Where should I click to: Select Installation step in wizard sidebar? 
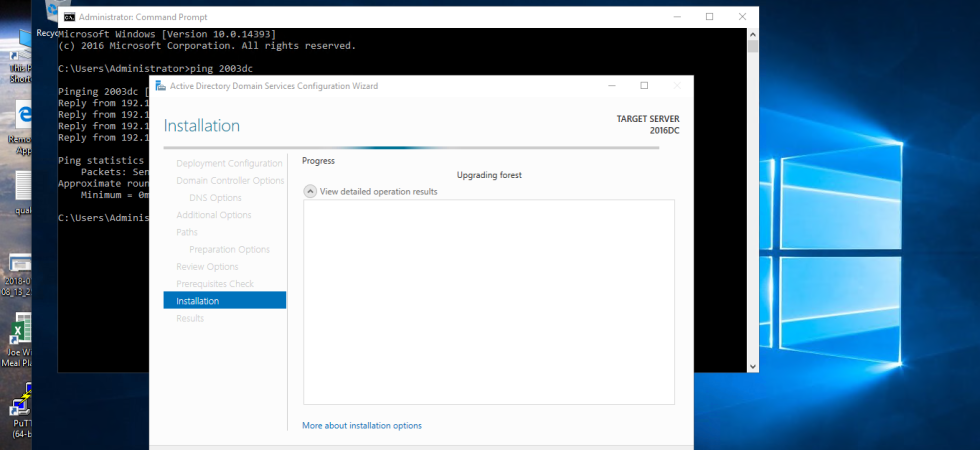point(225,301)
